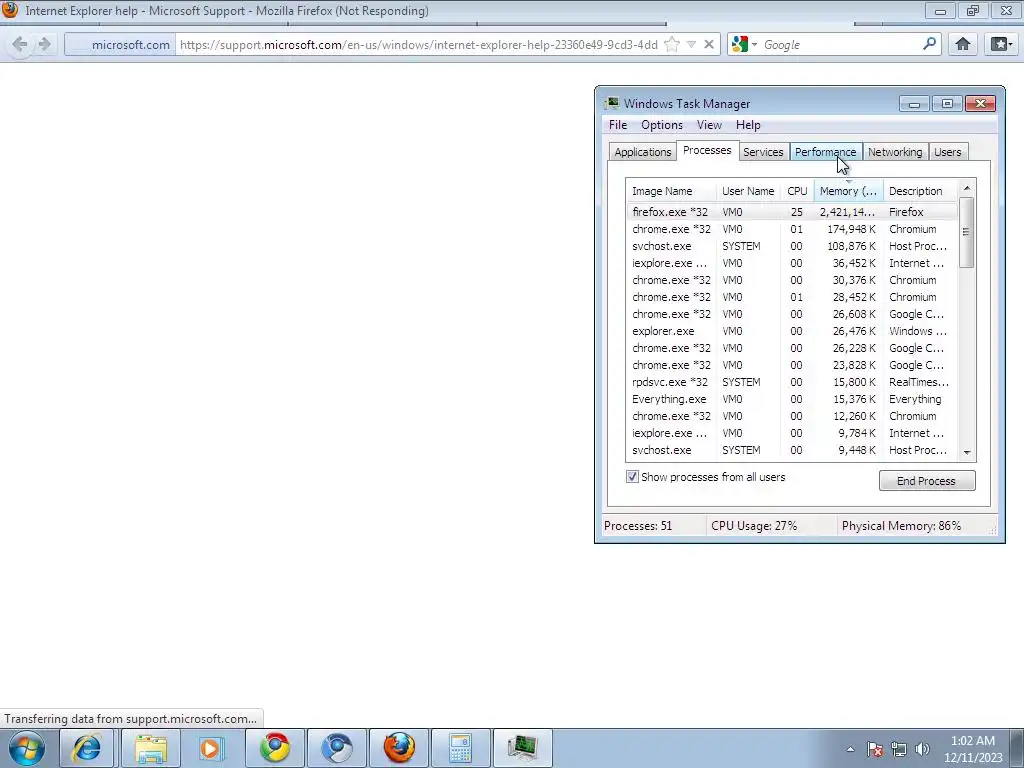Click the Google search box
The height and width of the screenshot is (768, 1024).
click(x=840, y=44)
